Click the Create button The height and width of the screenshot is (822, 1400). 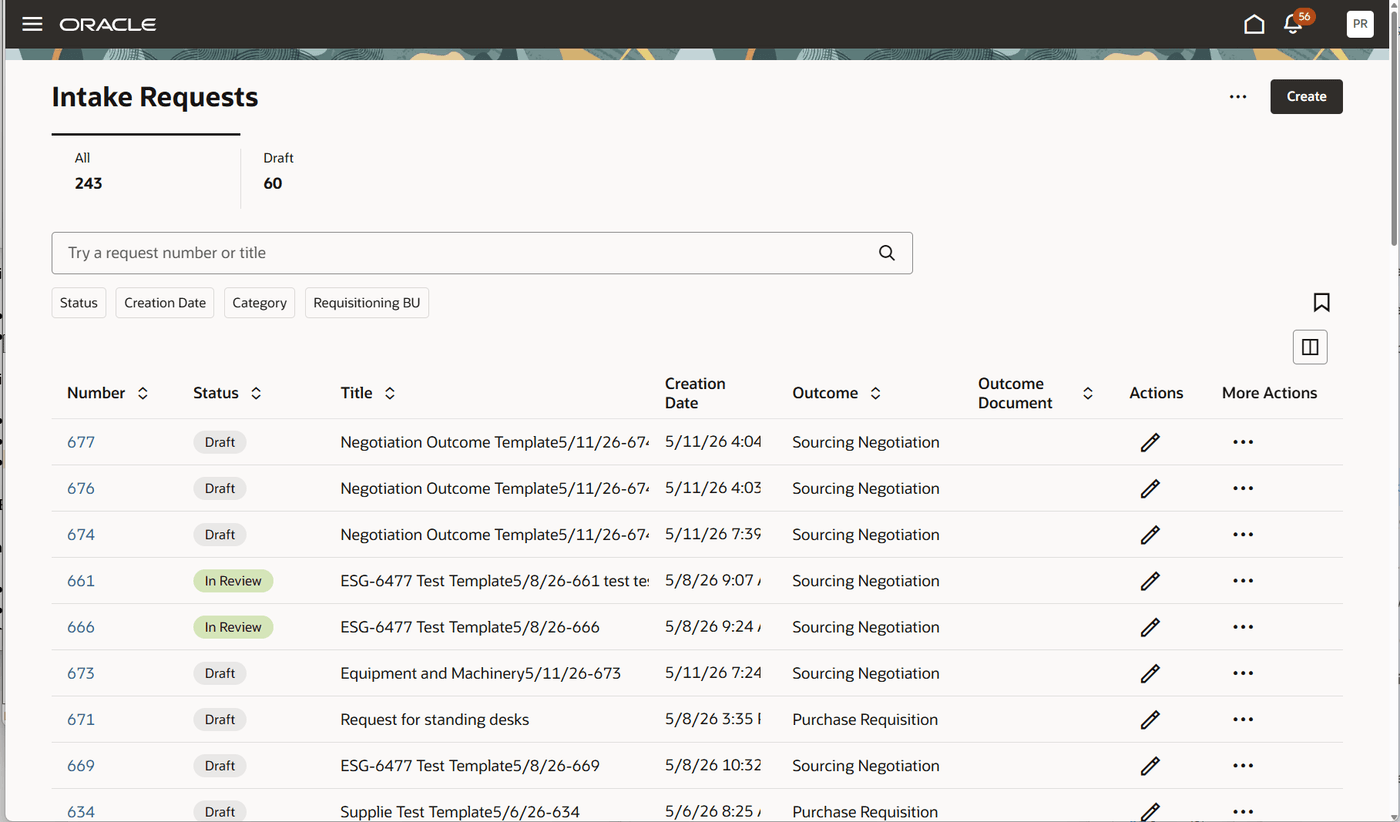point(1306,97)
